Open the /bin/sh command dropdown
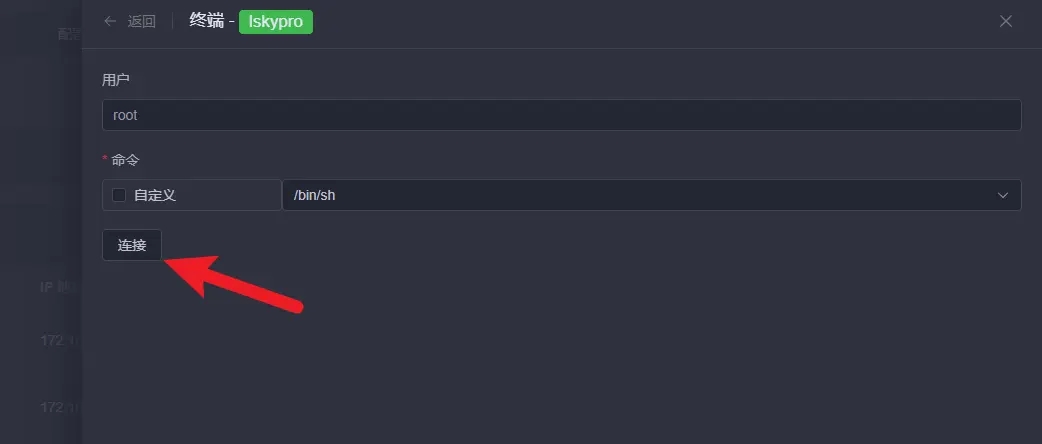The height and width of the screenshot is (444, 1042). pyautogui.click(x=651, y=195)
